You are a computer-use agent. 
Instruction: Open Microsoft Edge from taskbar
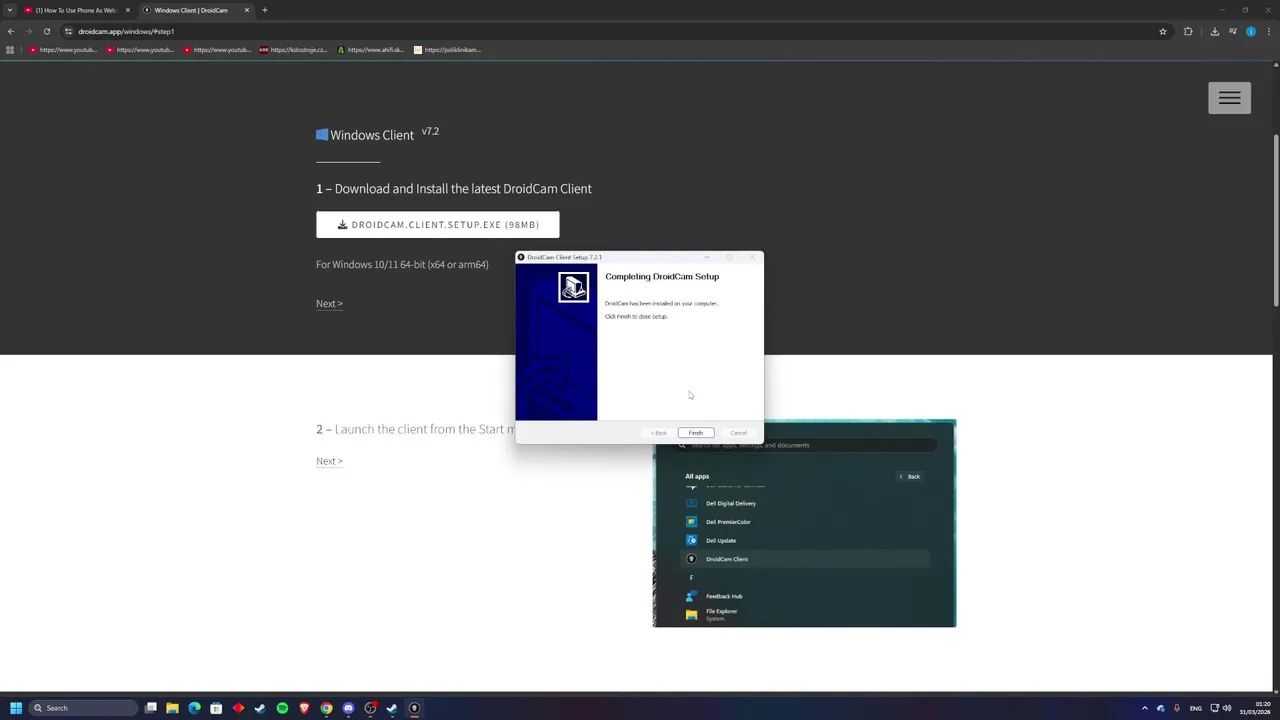194,708
